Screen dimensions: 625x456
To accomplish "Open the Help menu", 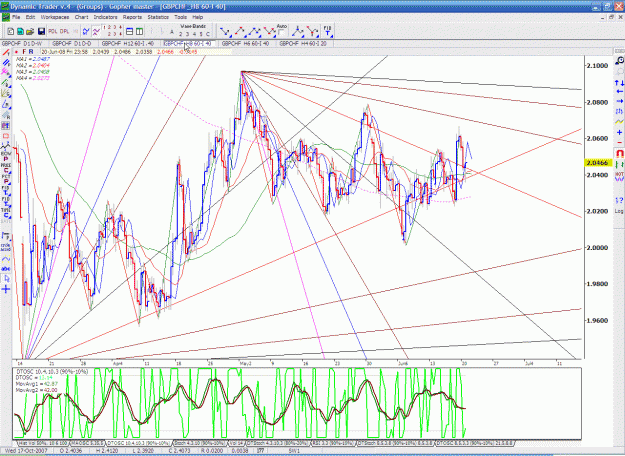I will [198, 17].
